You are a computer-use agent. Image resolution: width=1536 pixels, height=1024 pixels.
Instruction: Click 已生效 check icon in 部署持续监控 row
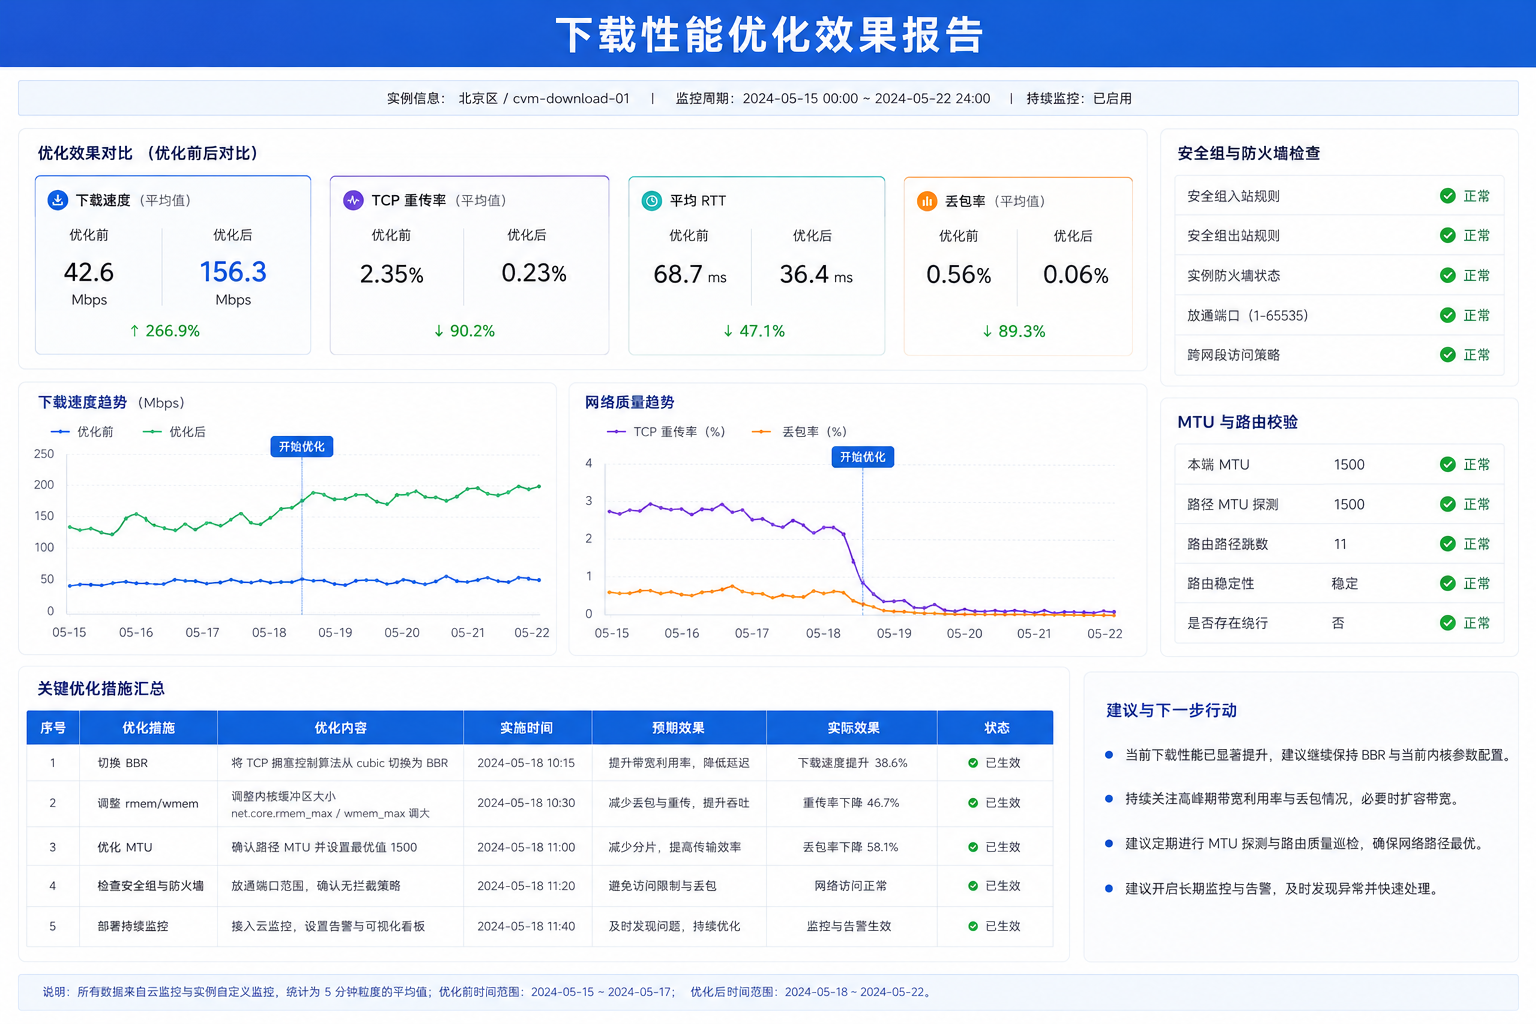tap(973, 926)
